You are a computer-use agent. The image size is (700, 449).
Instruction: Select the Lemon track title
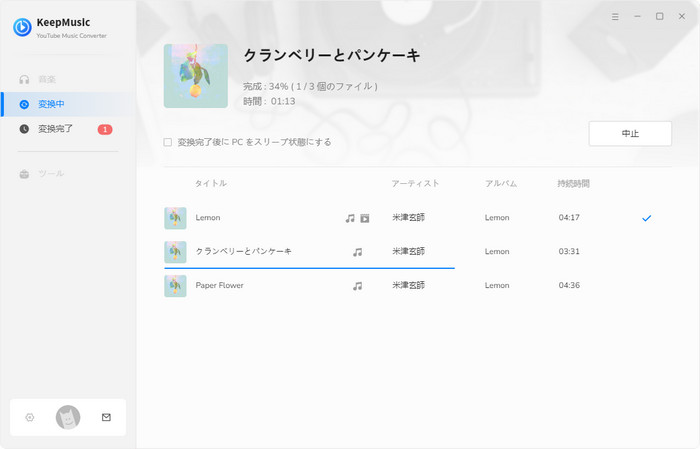tap(208, 218)
